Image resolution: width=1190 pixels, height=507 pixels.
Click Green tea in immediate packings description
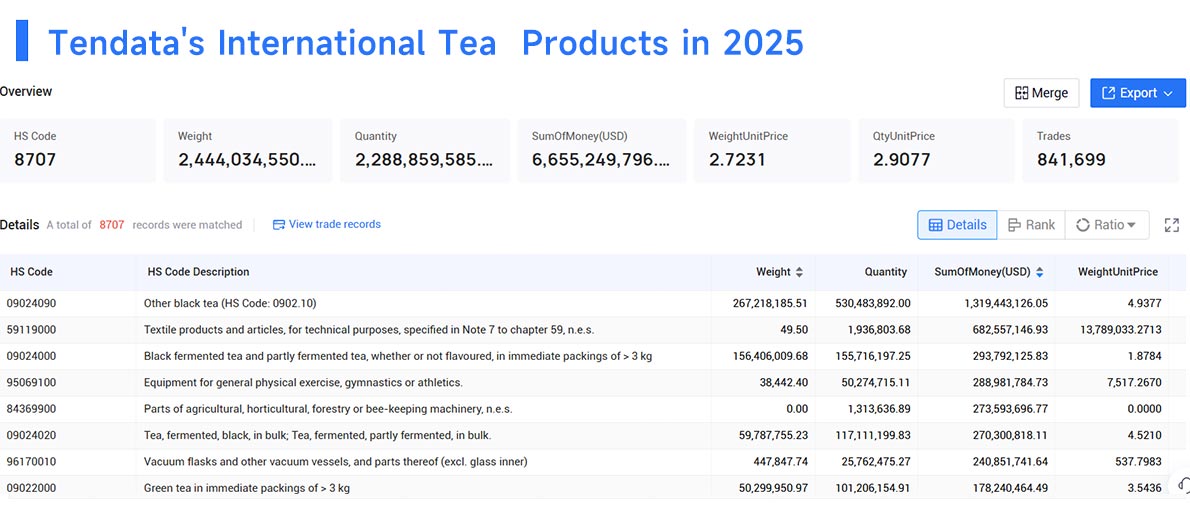coord(247,488)
